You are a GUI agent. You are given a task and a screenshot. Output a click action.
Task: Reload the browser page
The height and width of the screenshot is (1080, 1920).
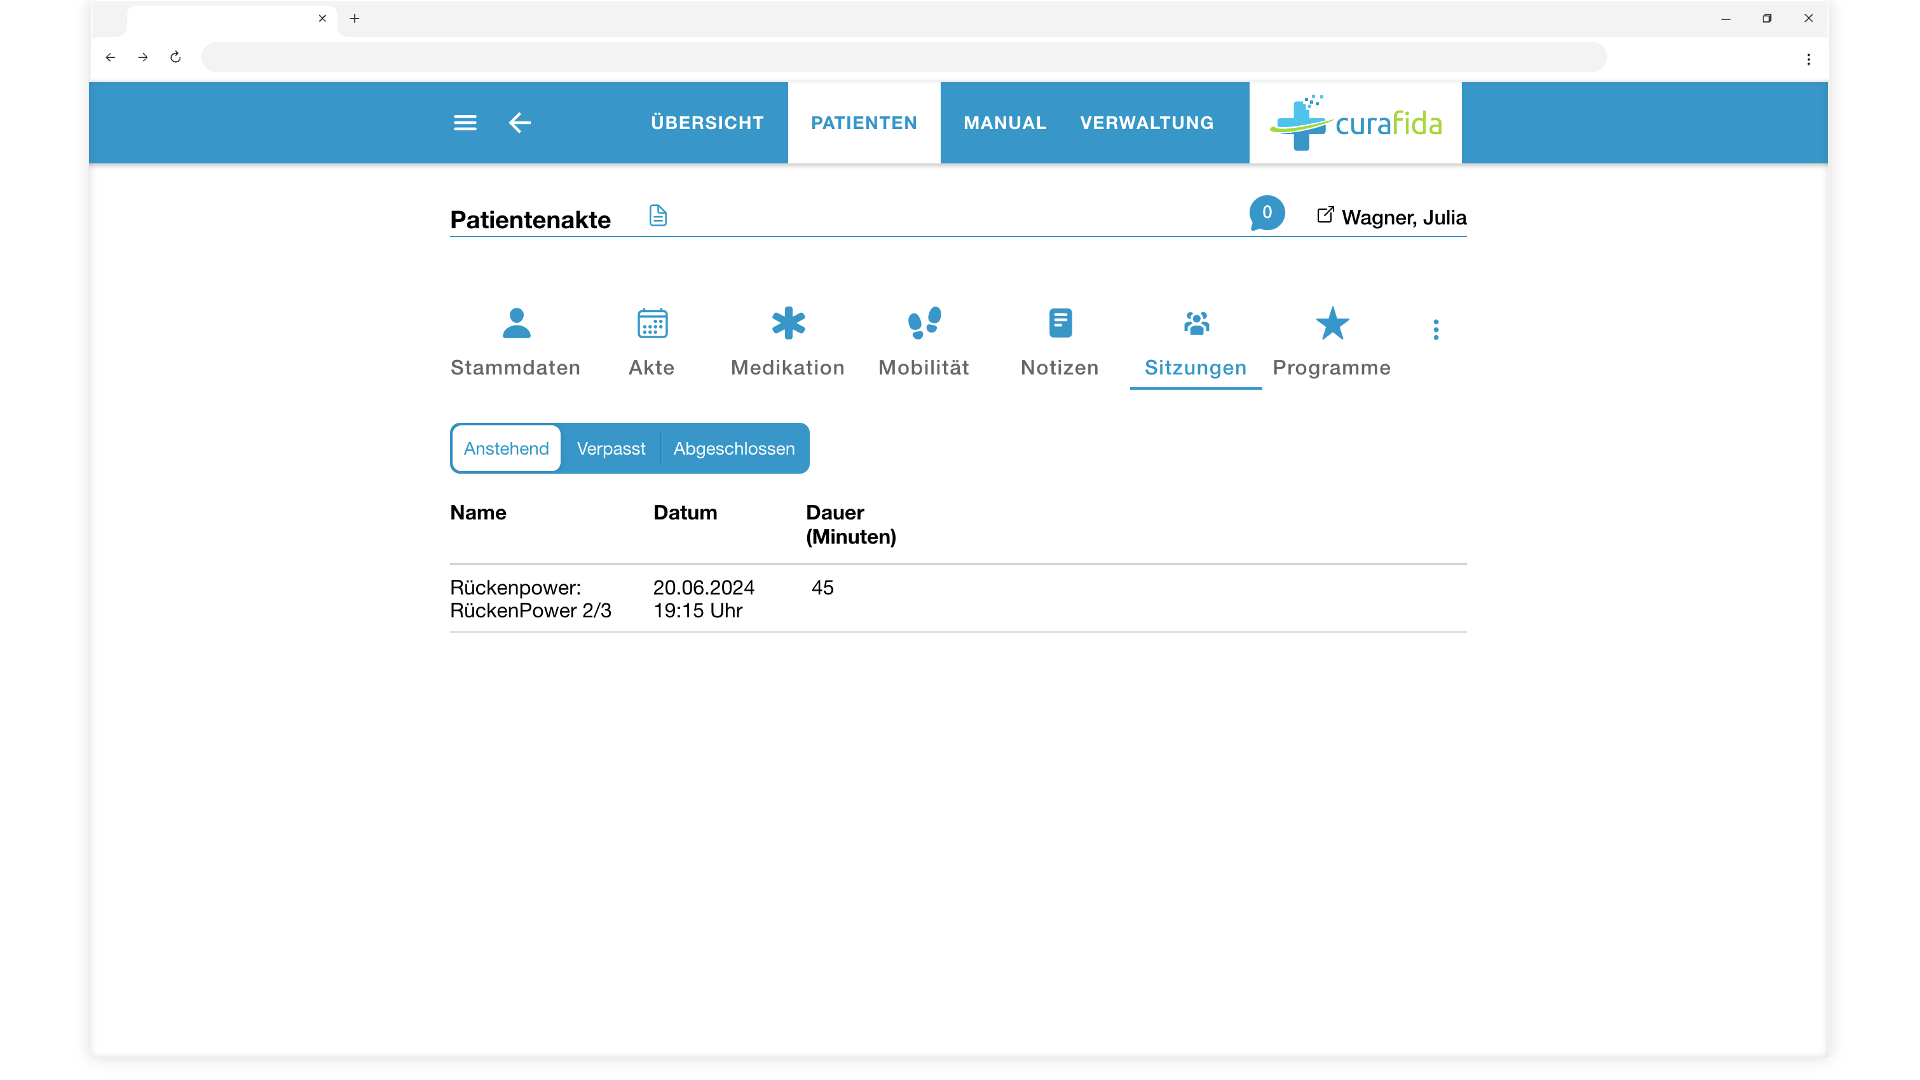(x=175, y=58)
